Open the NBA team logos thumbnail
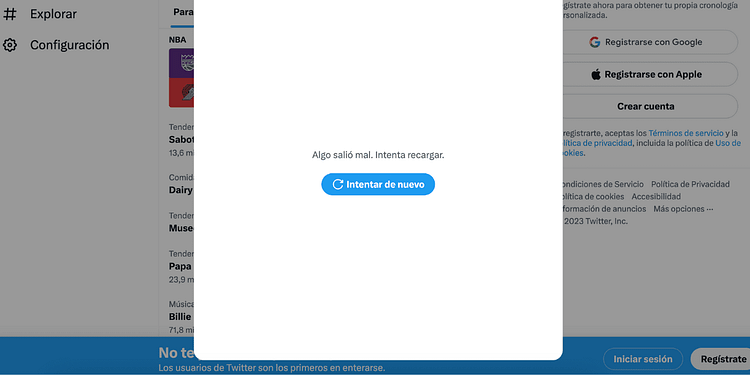 point(181,77)
